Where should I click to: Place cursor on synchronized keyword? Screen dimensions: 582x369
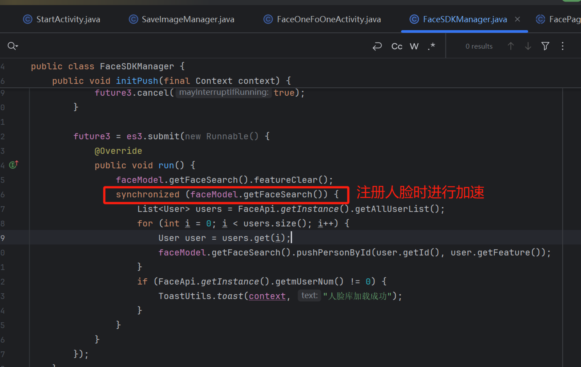coord(147,195)
